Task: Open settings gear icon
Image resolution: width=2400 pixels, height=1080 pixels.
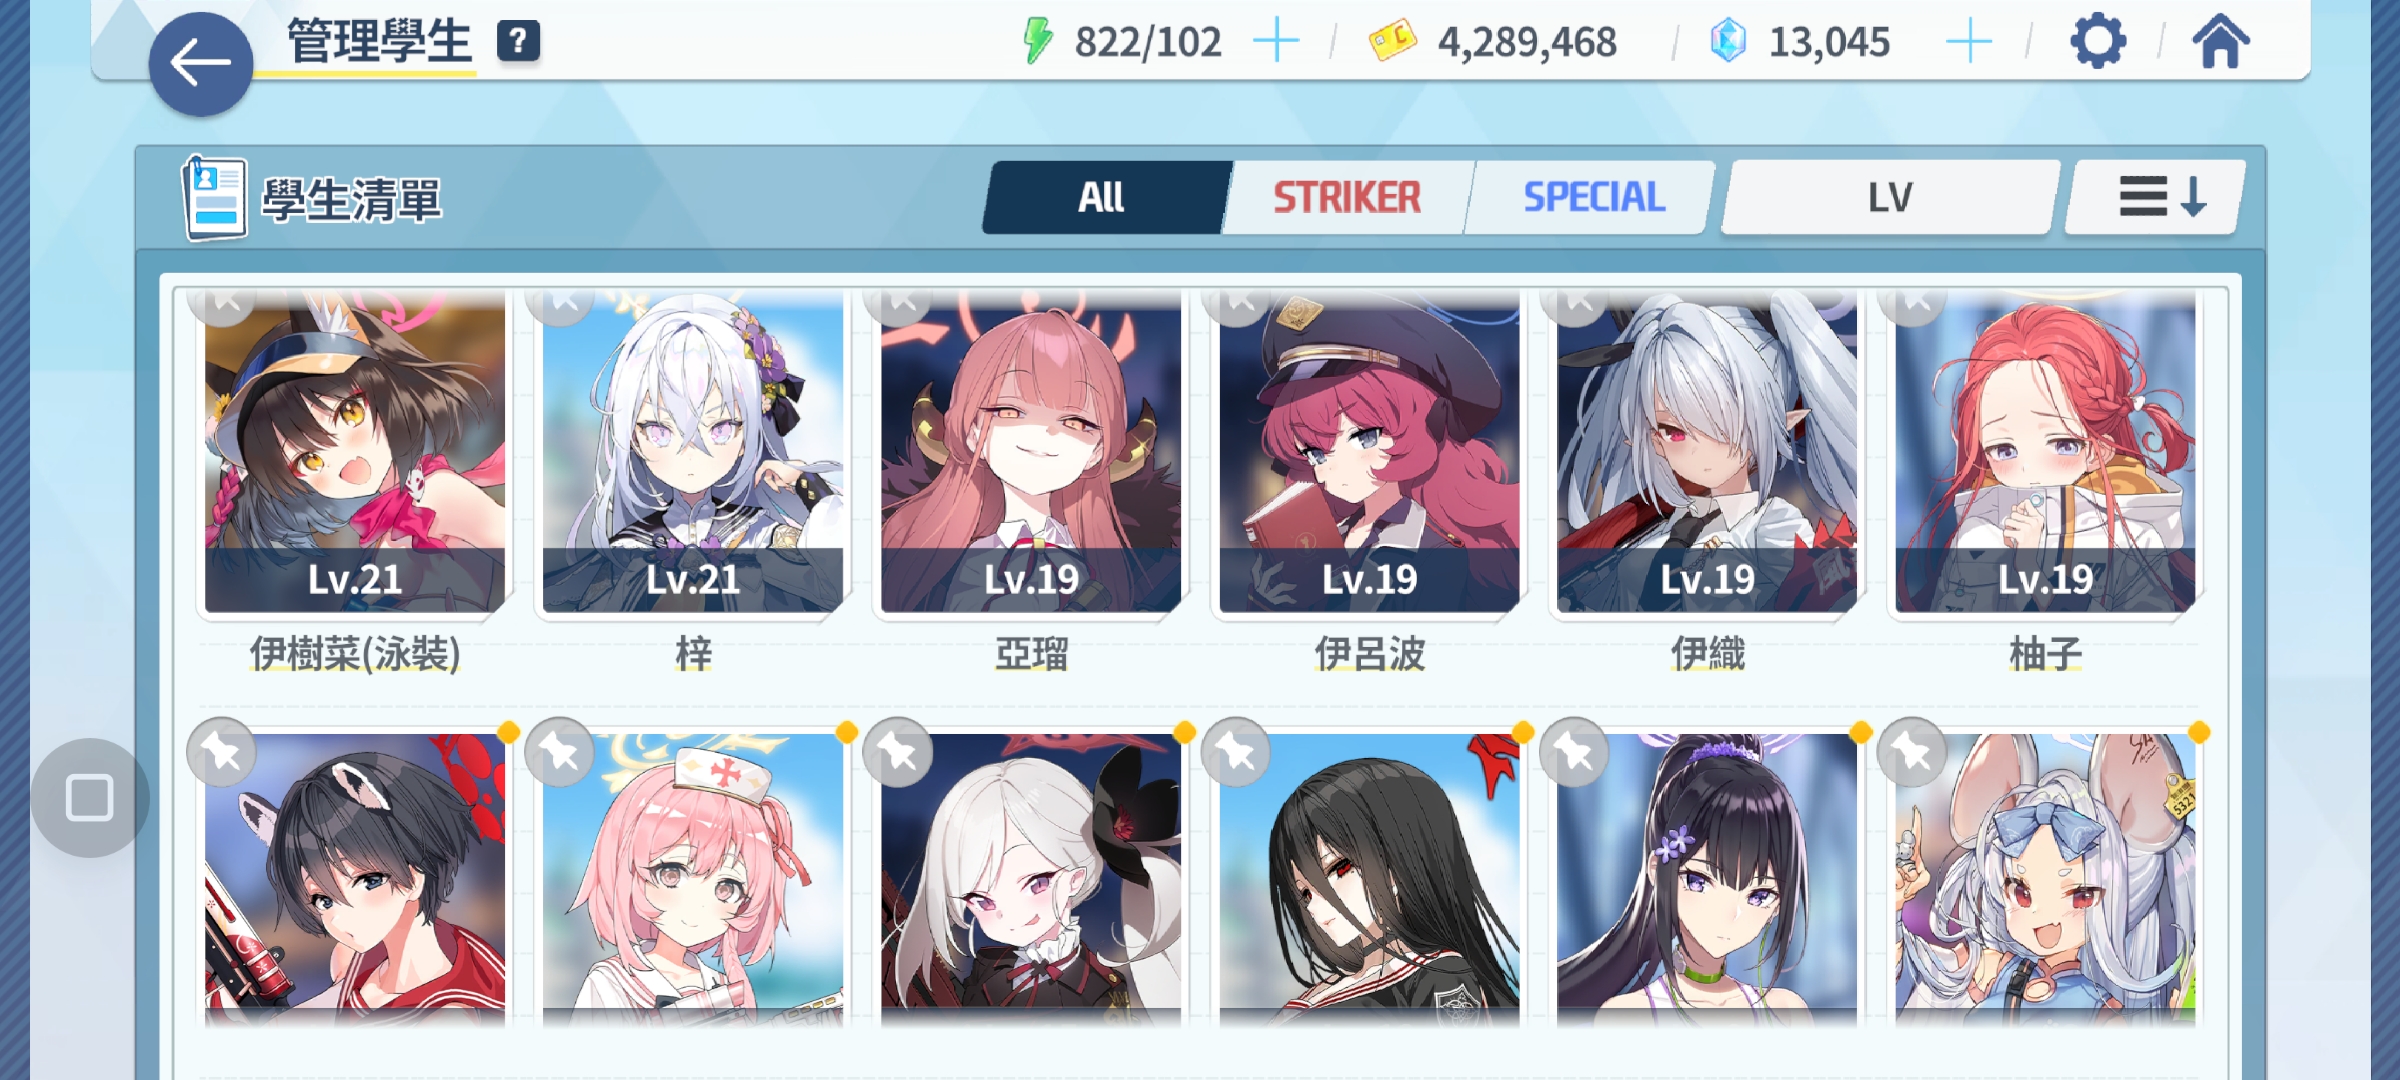Action: (x=2097, y=42)
